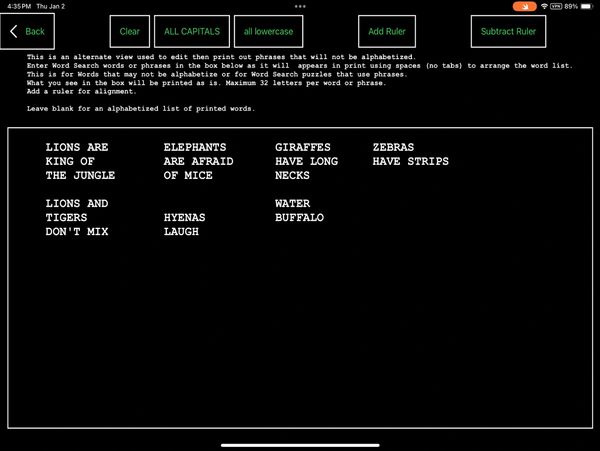Place cursor on the word BUFFALO
600x451 pixels.
[299, 217]
